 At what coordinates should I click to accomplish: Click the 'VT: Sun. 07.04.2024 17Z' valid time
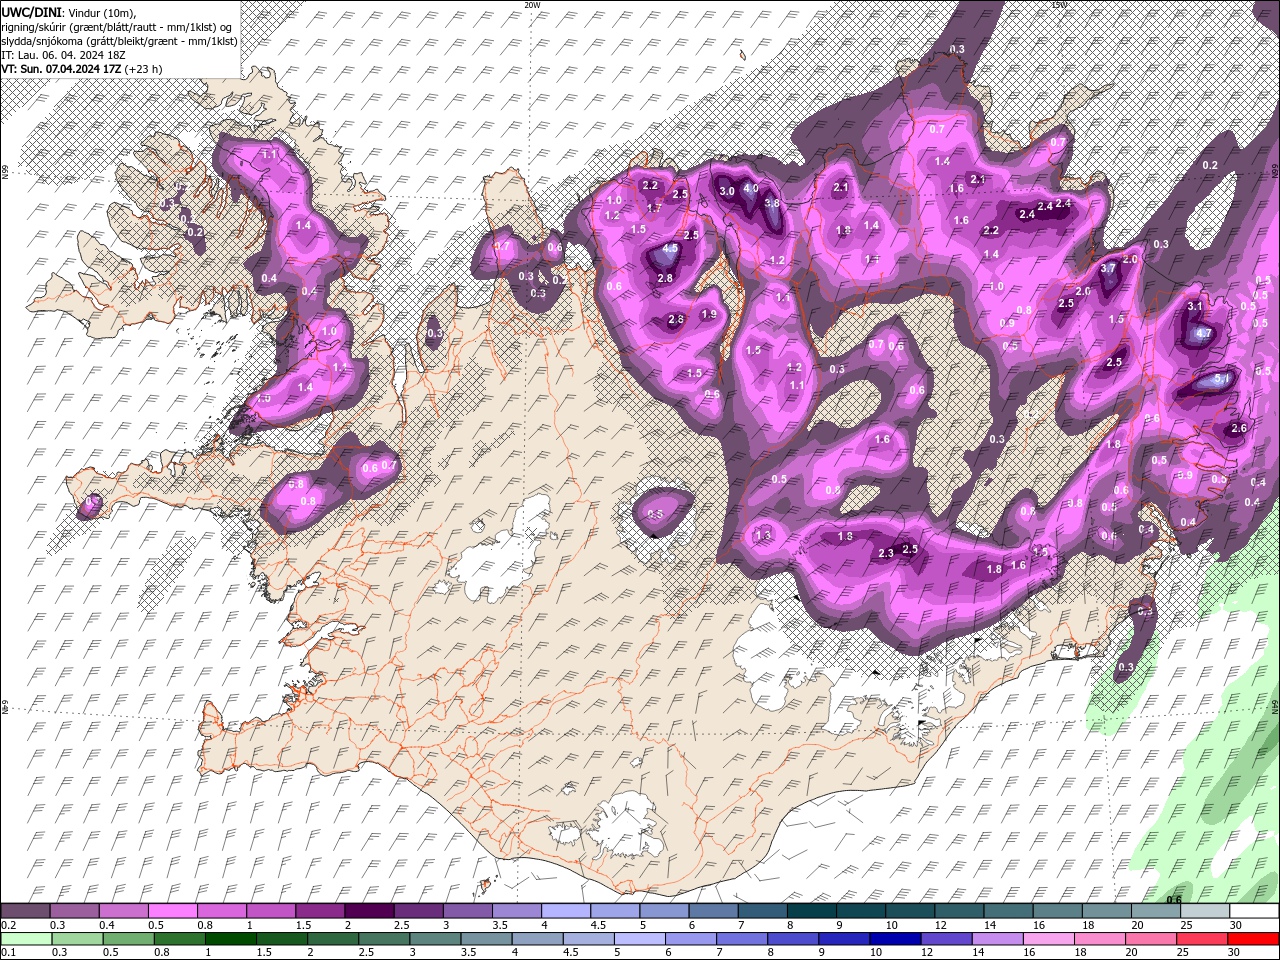(x=61, y=69)
